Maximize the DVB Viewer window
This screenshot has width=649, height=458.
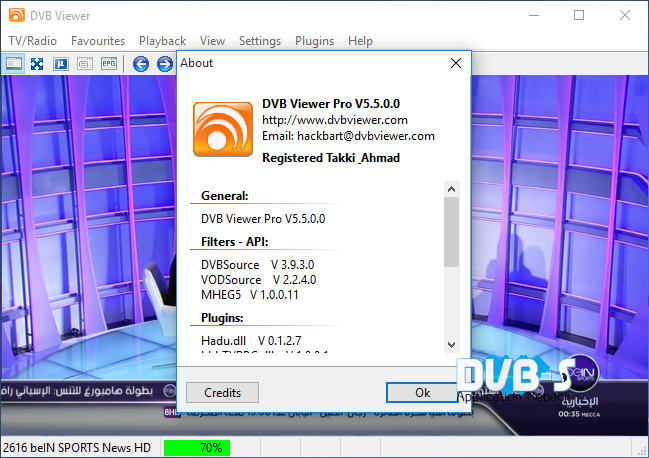(x=579, y=15)
